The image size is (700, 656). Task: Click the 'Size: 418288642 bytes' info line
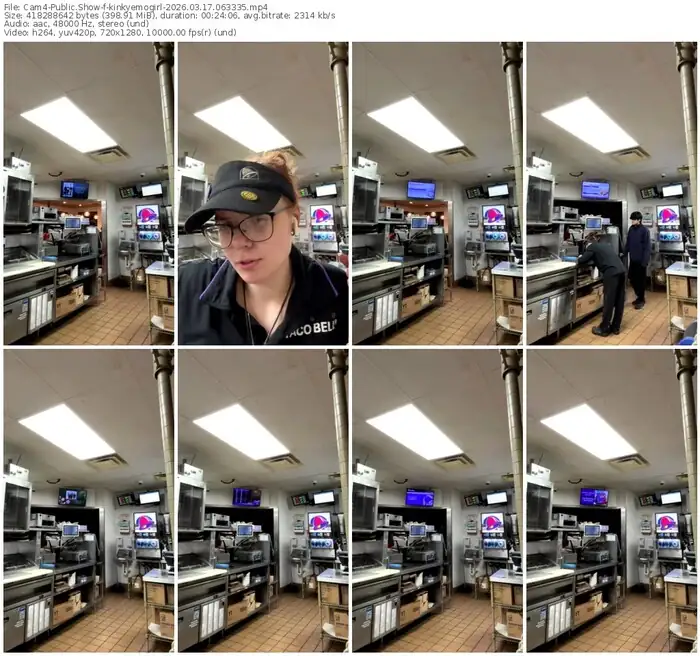pyautogui.click(x=170, y=16)
